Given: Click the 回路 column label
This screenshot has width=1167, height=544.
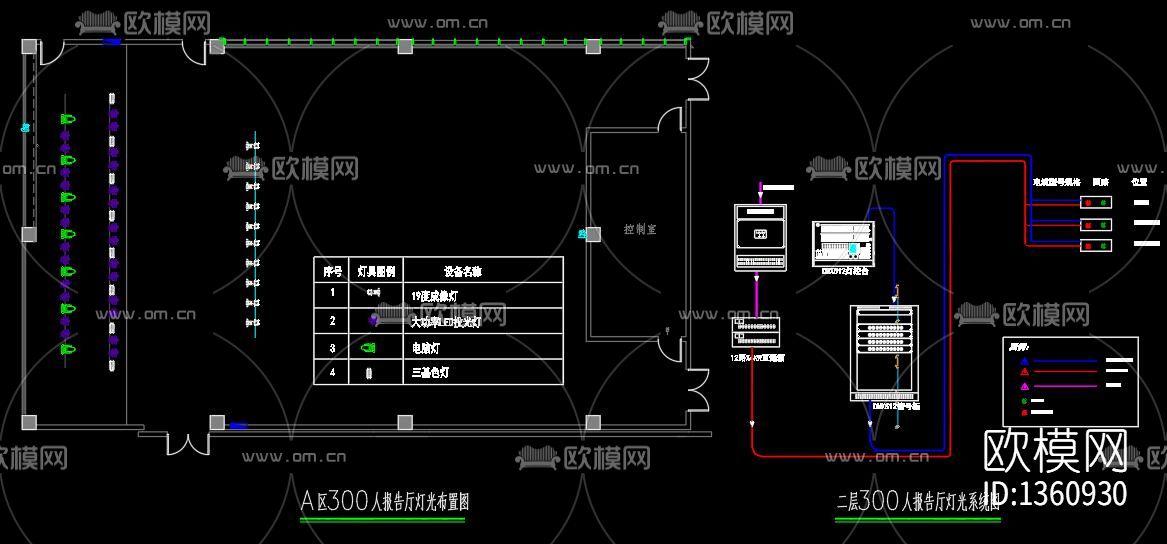Looking at the screenshot, I should (x=1102, y=181).
